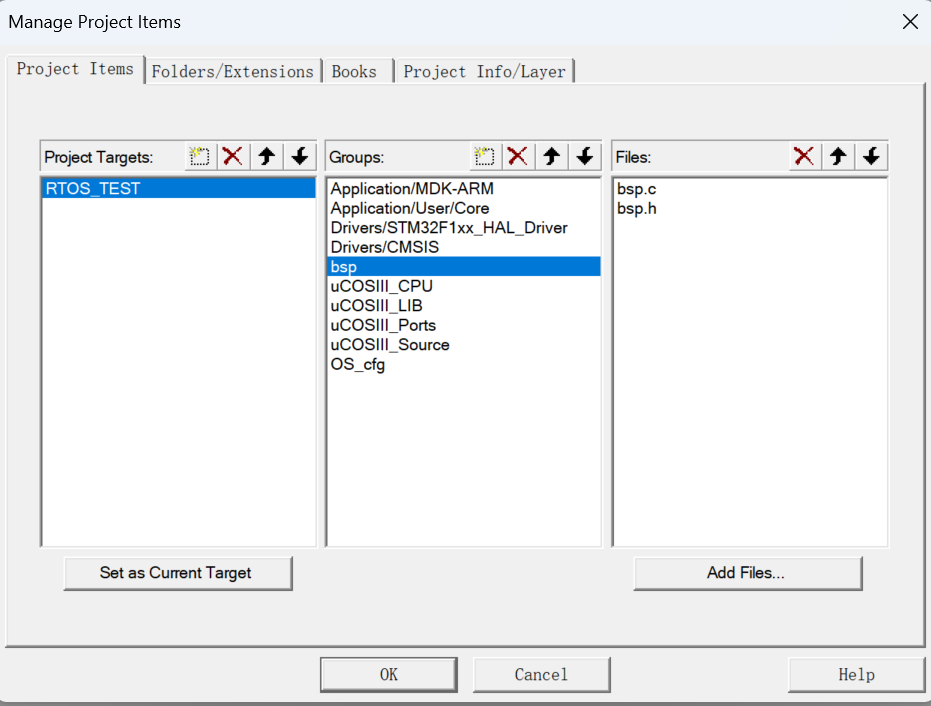Viewport: 931px width, 706px height.
Task: Create a new group
Action: coord(485,157)
